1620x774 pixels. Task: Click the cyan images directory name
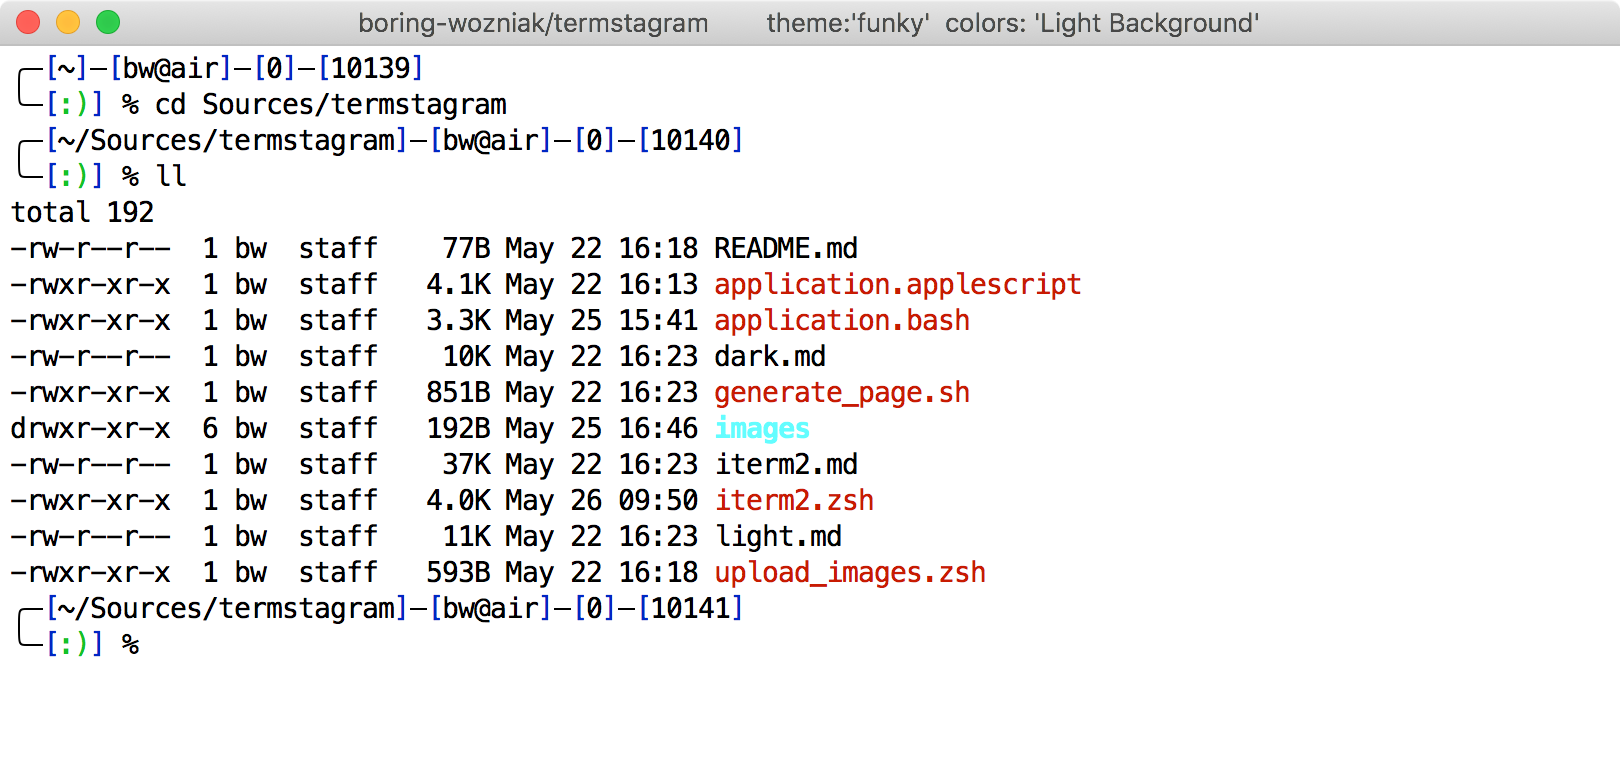pos(762,428)
